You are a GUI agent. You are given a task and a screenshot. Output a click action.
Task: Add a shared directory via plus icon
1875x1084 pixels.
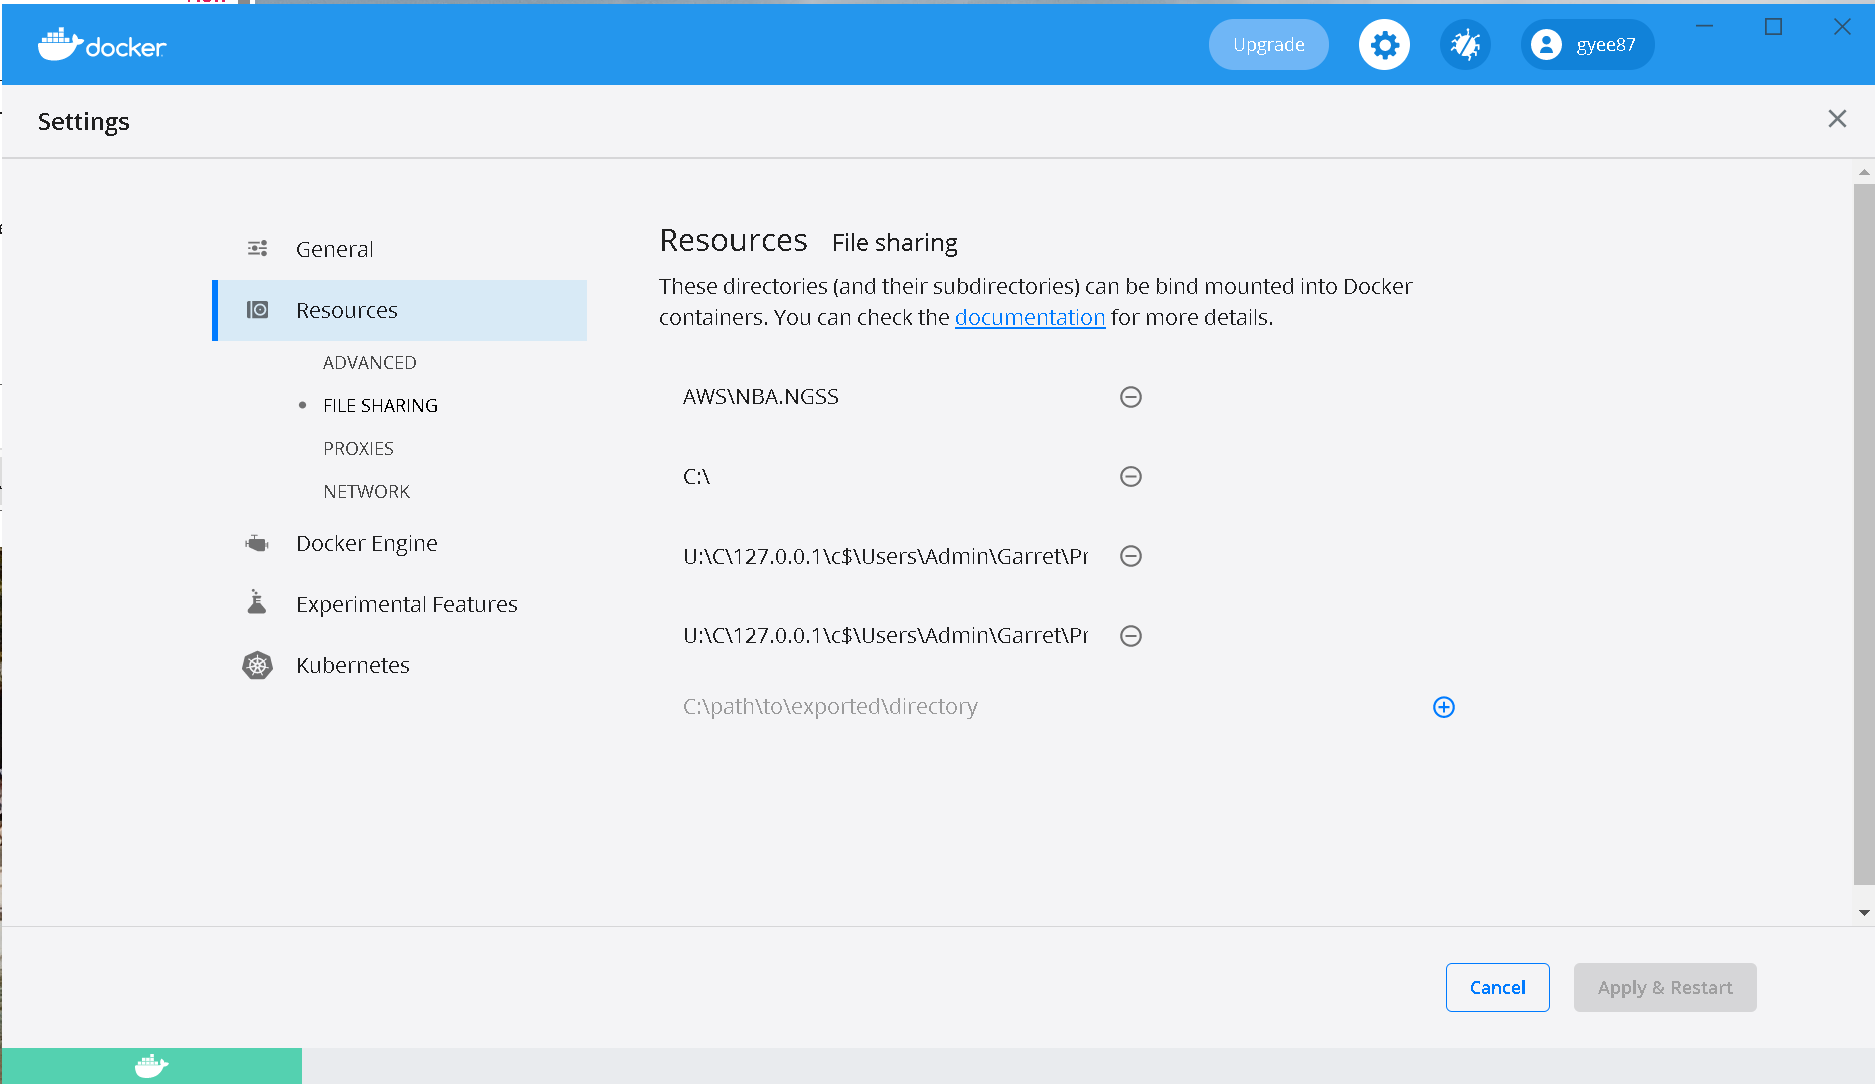point(1443,707)
